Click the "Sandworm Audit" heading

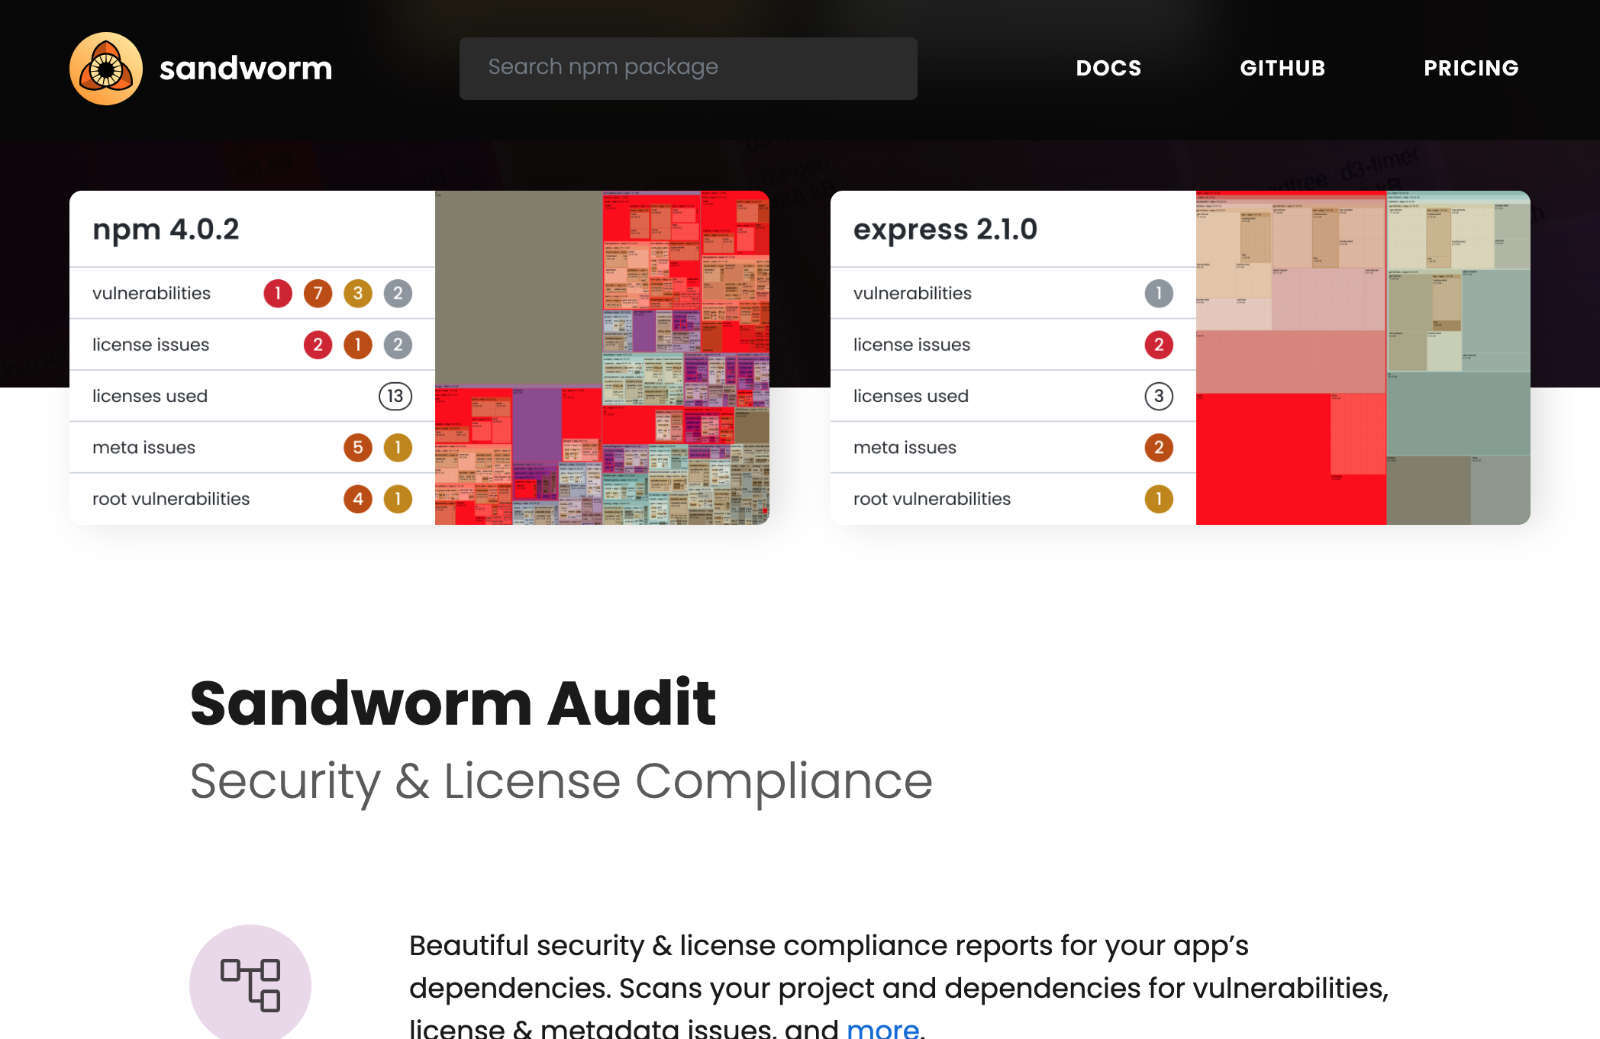tap(453, 703)
